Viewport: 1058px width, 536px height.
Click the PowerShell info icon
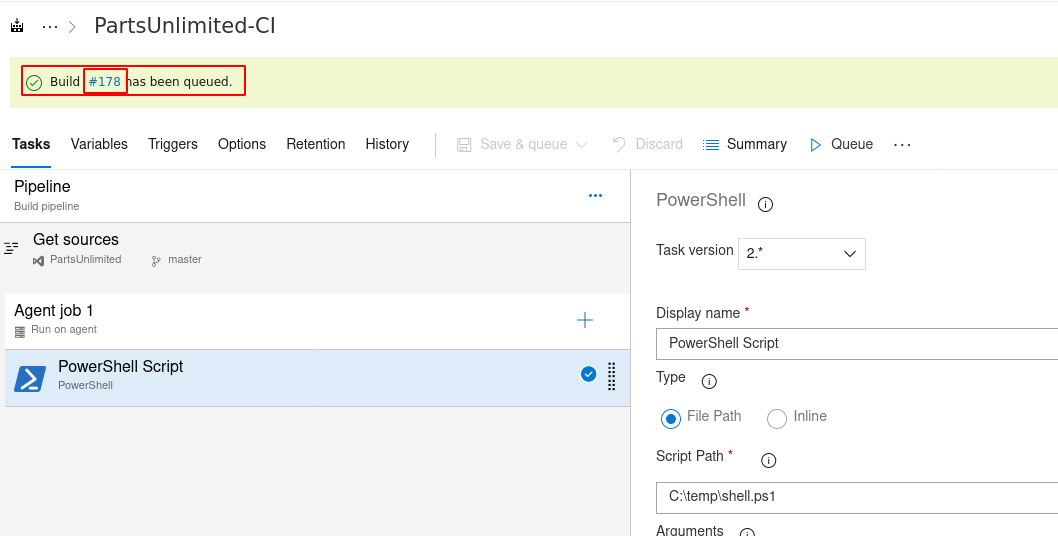pos(765,204)
